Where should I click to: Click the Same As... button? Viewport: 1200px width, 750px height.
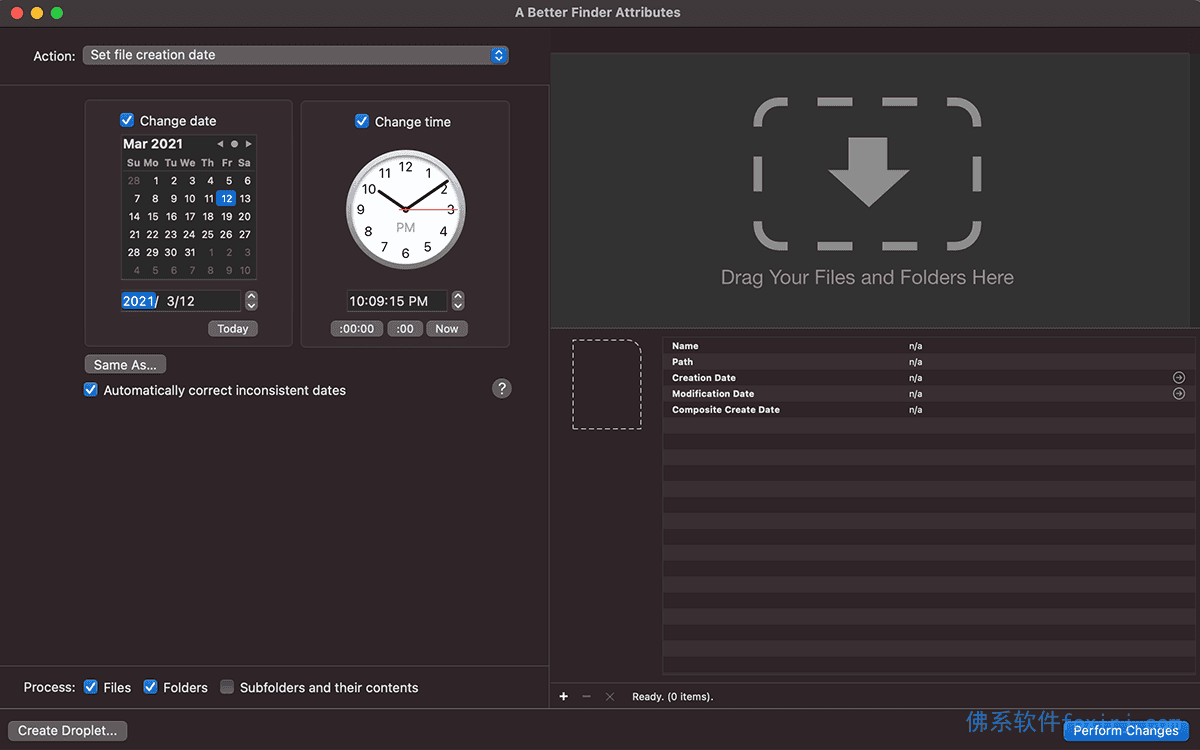(125, 364)
